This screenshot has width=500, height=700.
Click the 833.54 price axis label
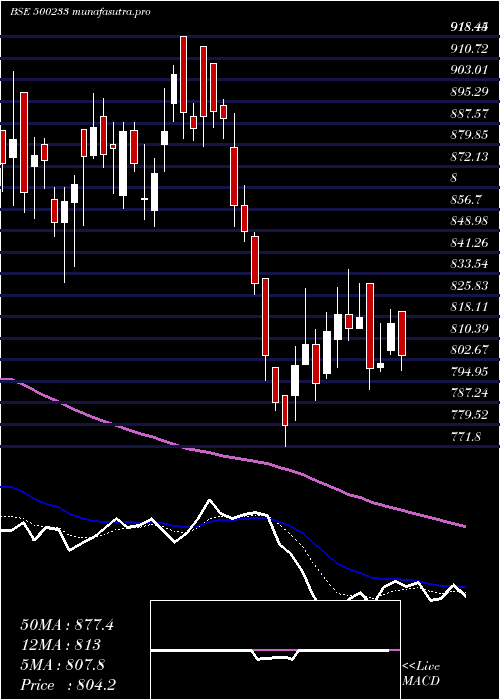click(470, 264)
